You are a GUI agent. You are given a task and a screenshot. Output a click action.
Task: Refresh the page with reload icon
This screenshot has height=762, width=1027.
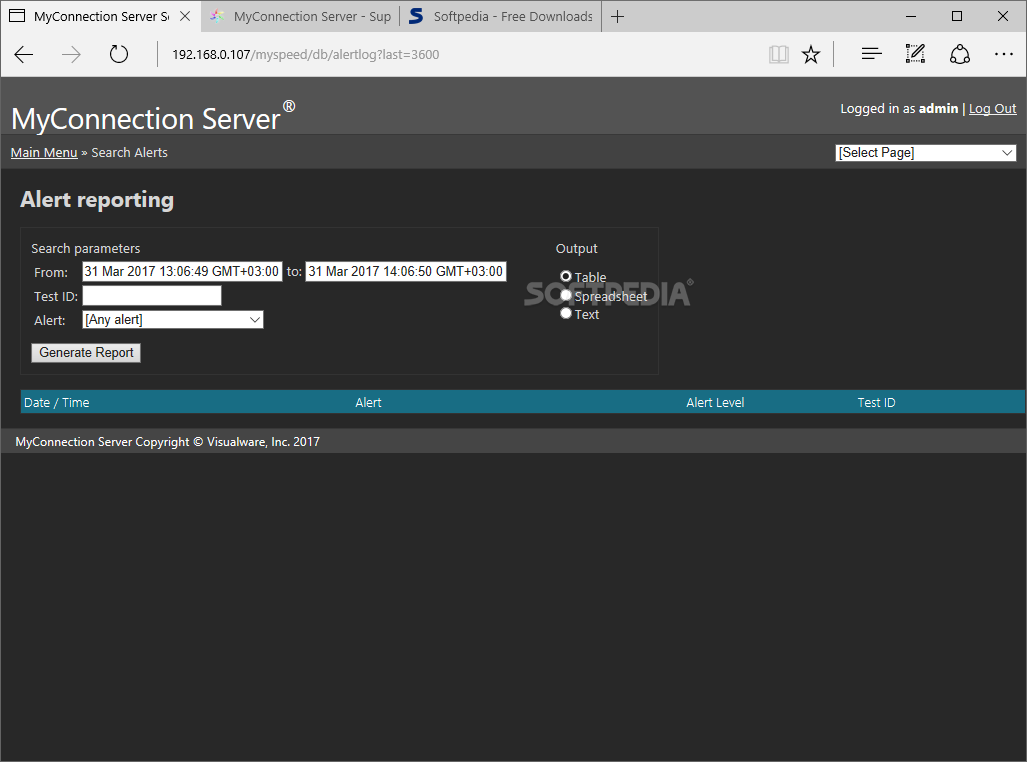tap(119, 54)
